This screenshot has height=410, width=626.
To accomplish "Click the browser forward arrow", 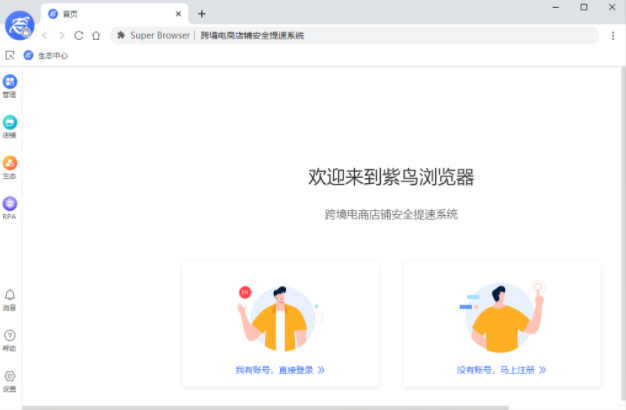I will point(61,35).
